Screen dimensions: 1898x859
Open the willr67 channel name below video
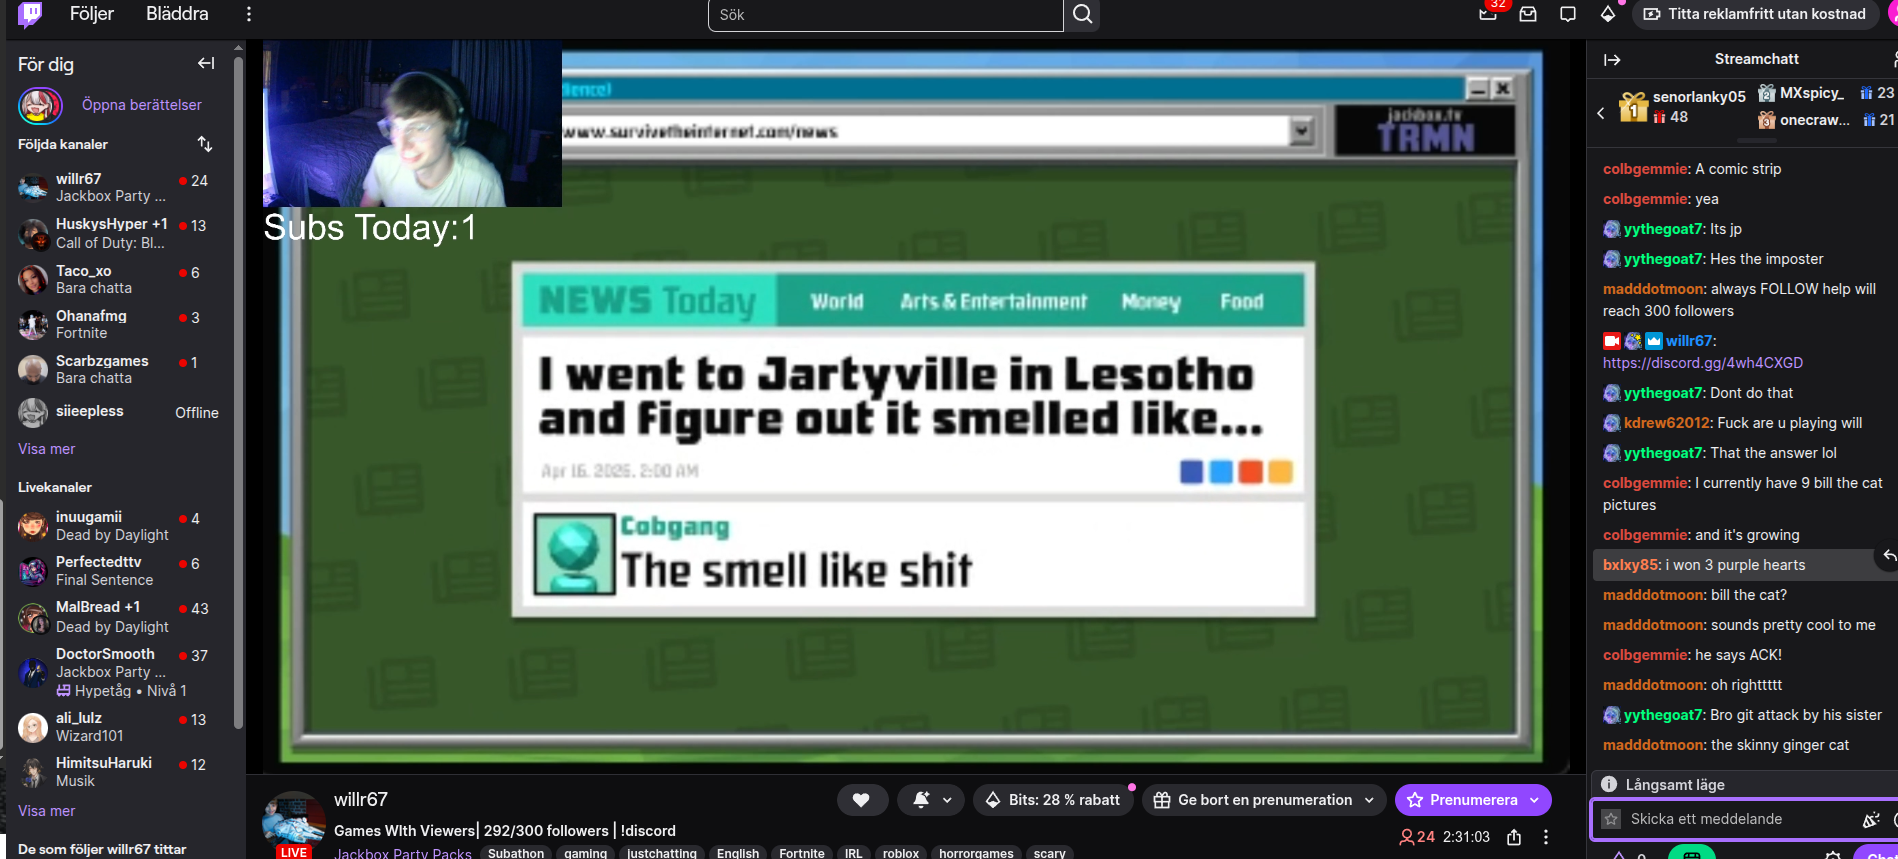coord(361,800)
